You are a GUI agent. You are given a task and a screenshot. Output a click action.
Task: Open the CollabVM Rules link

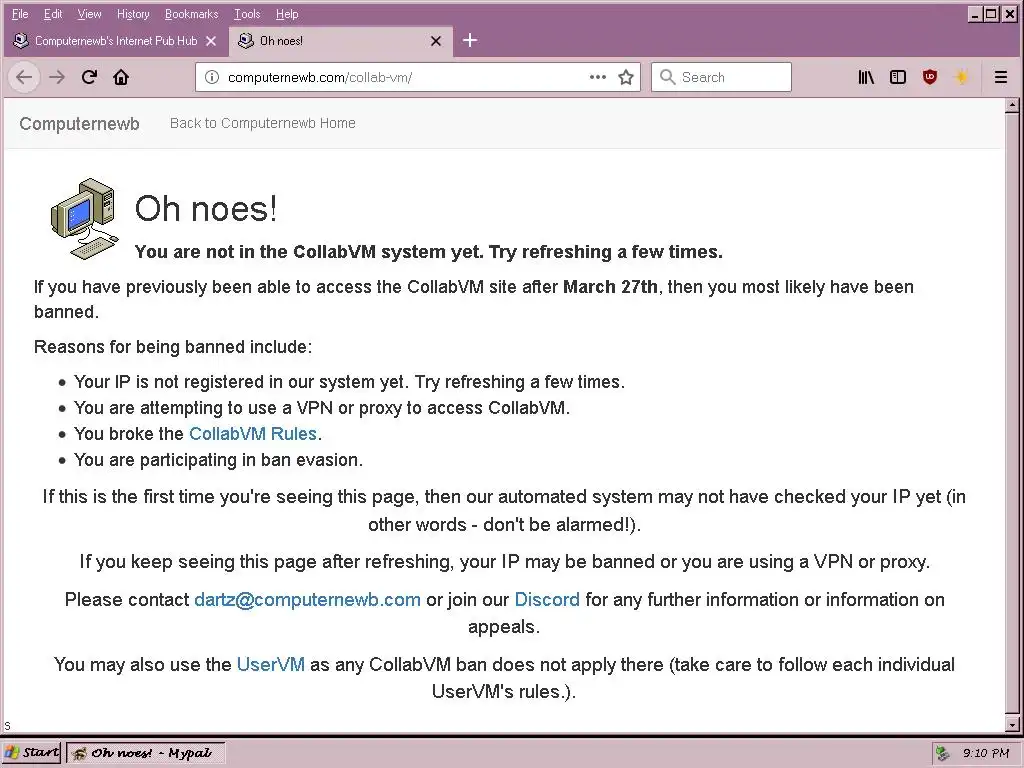pyautogui.click(x=253, y=434)
